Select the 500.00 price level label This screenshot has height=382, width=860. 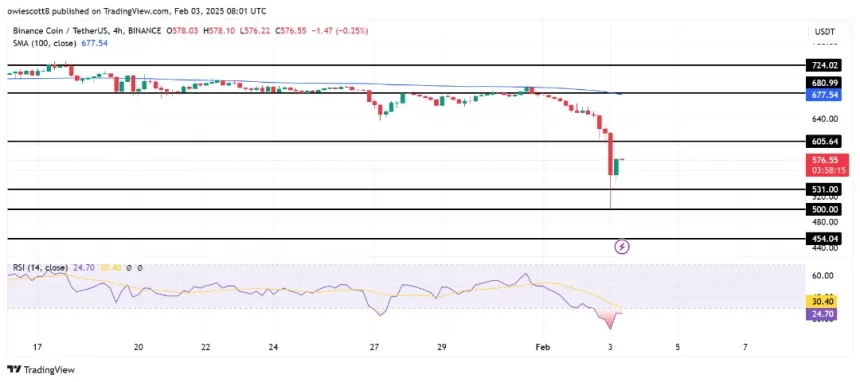pyautogui.click(x=824, y=209)
